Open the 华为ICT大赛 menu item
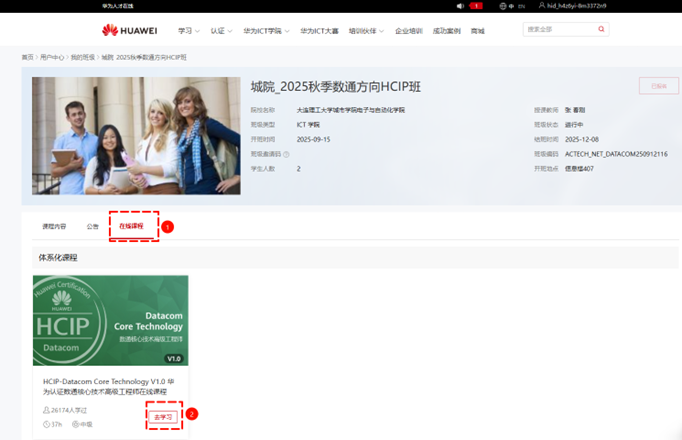The width and height of the screenshot is (682, 440). point(319,31)
